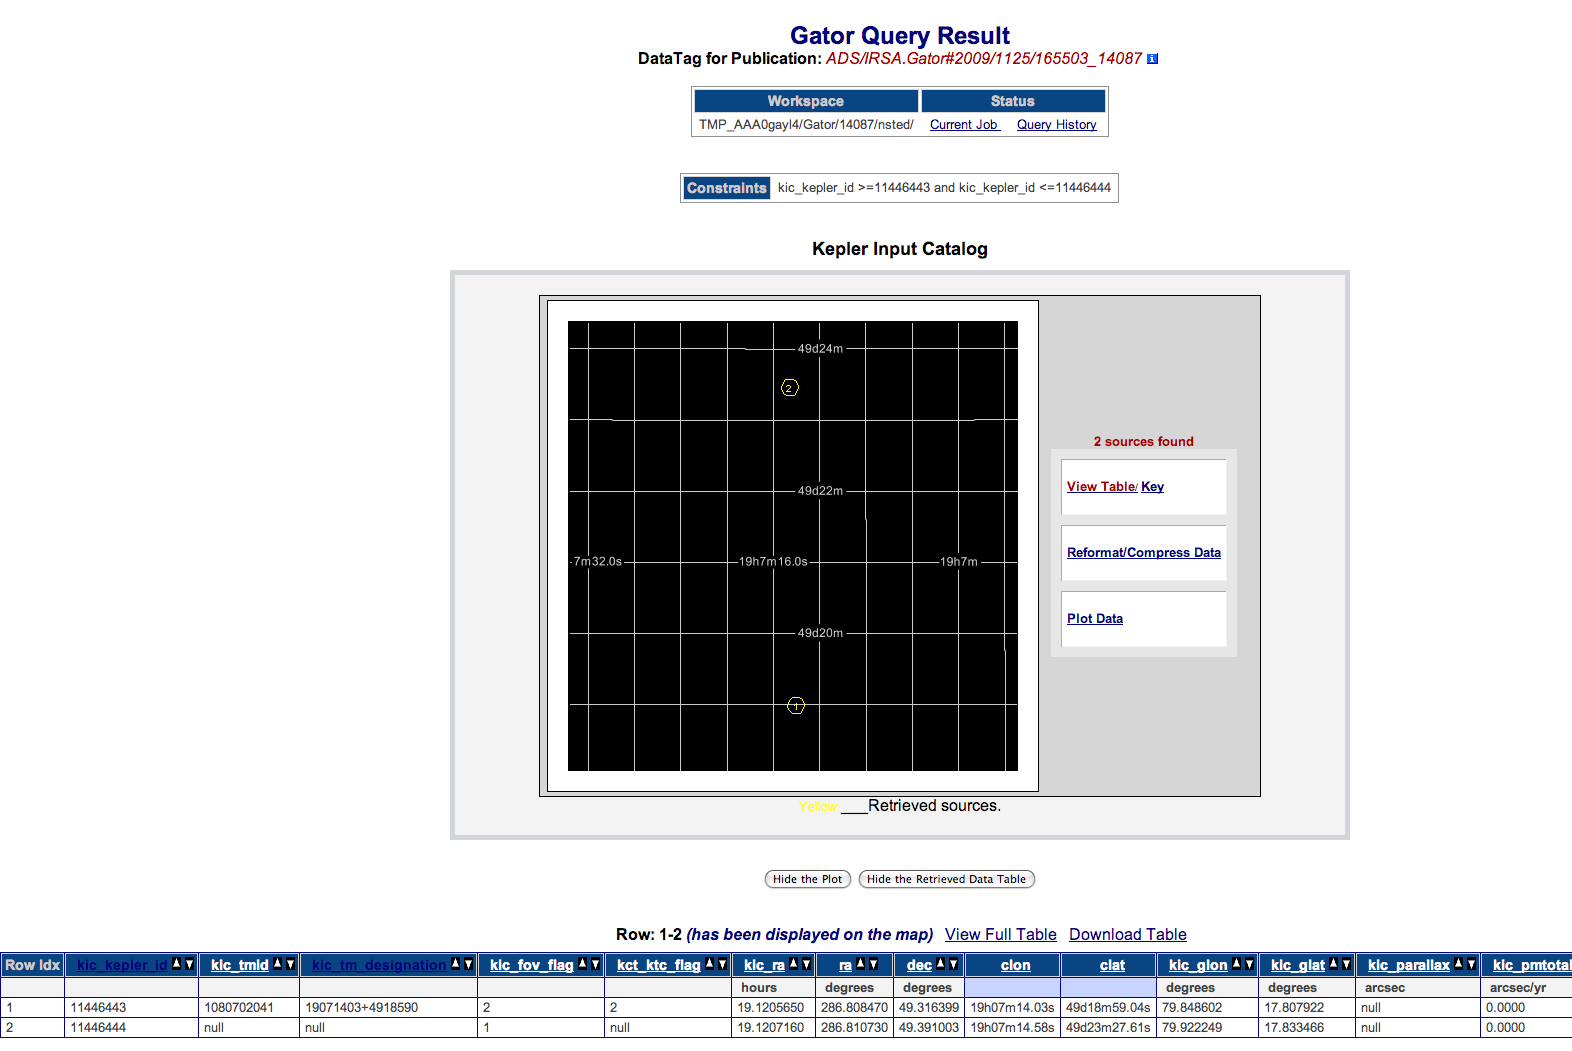Open the Current Job link
This screenshot has height=1051, width=1572.
click(964, 125)
